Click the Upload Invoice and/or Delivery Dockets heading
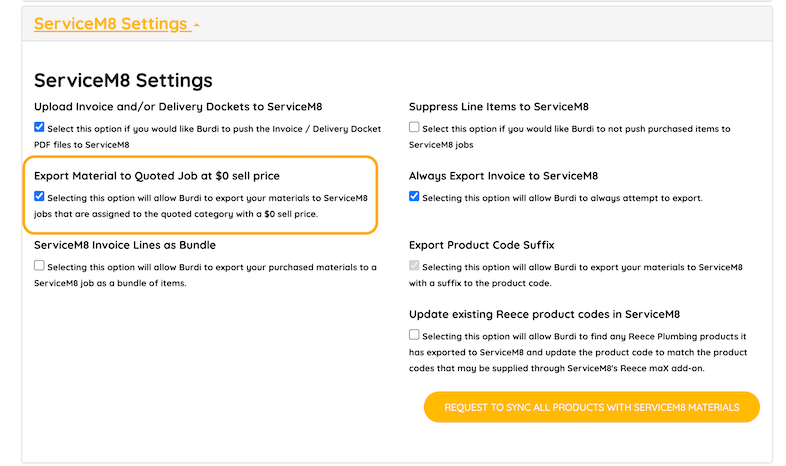The image size is (786, 466). click(x=178, y=106)
